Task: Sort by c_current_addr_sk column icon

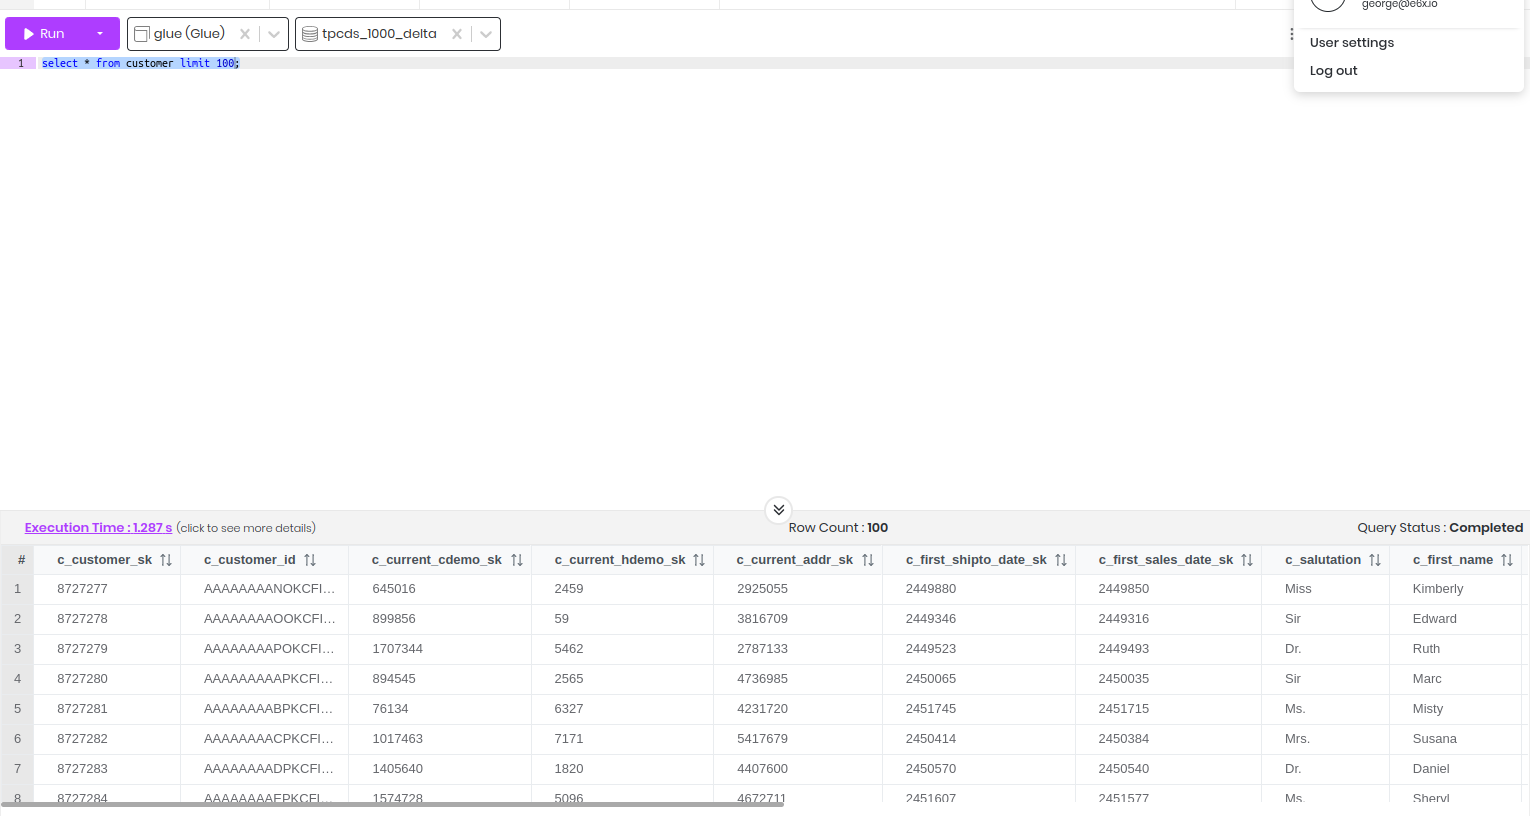Action: [x=868, y=560]
